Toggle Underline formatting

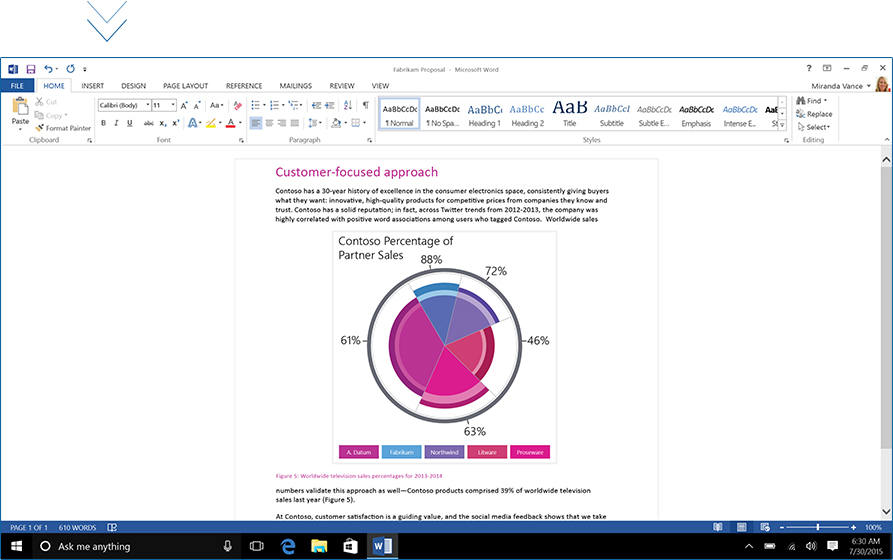130,123
